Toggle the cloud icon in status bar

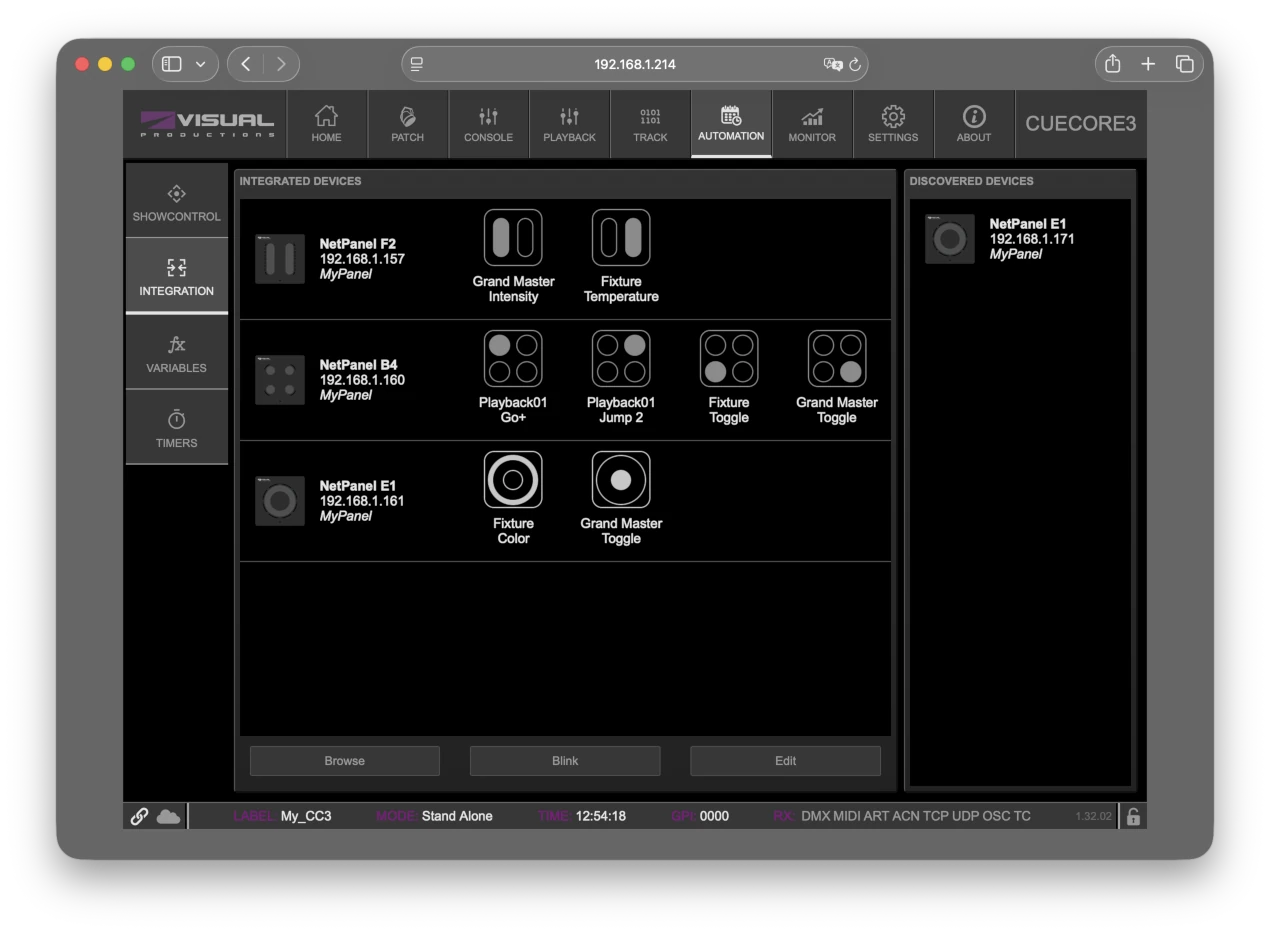tap(169, 816)
